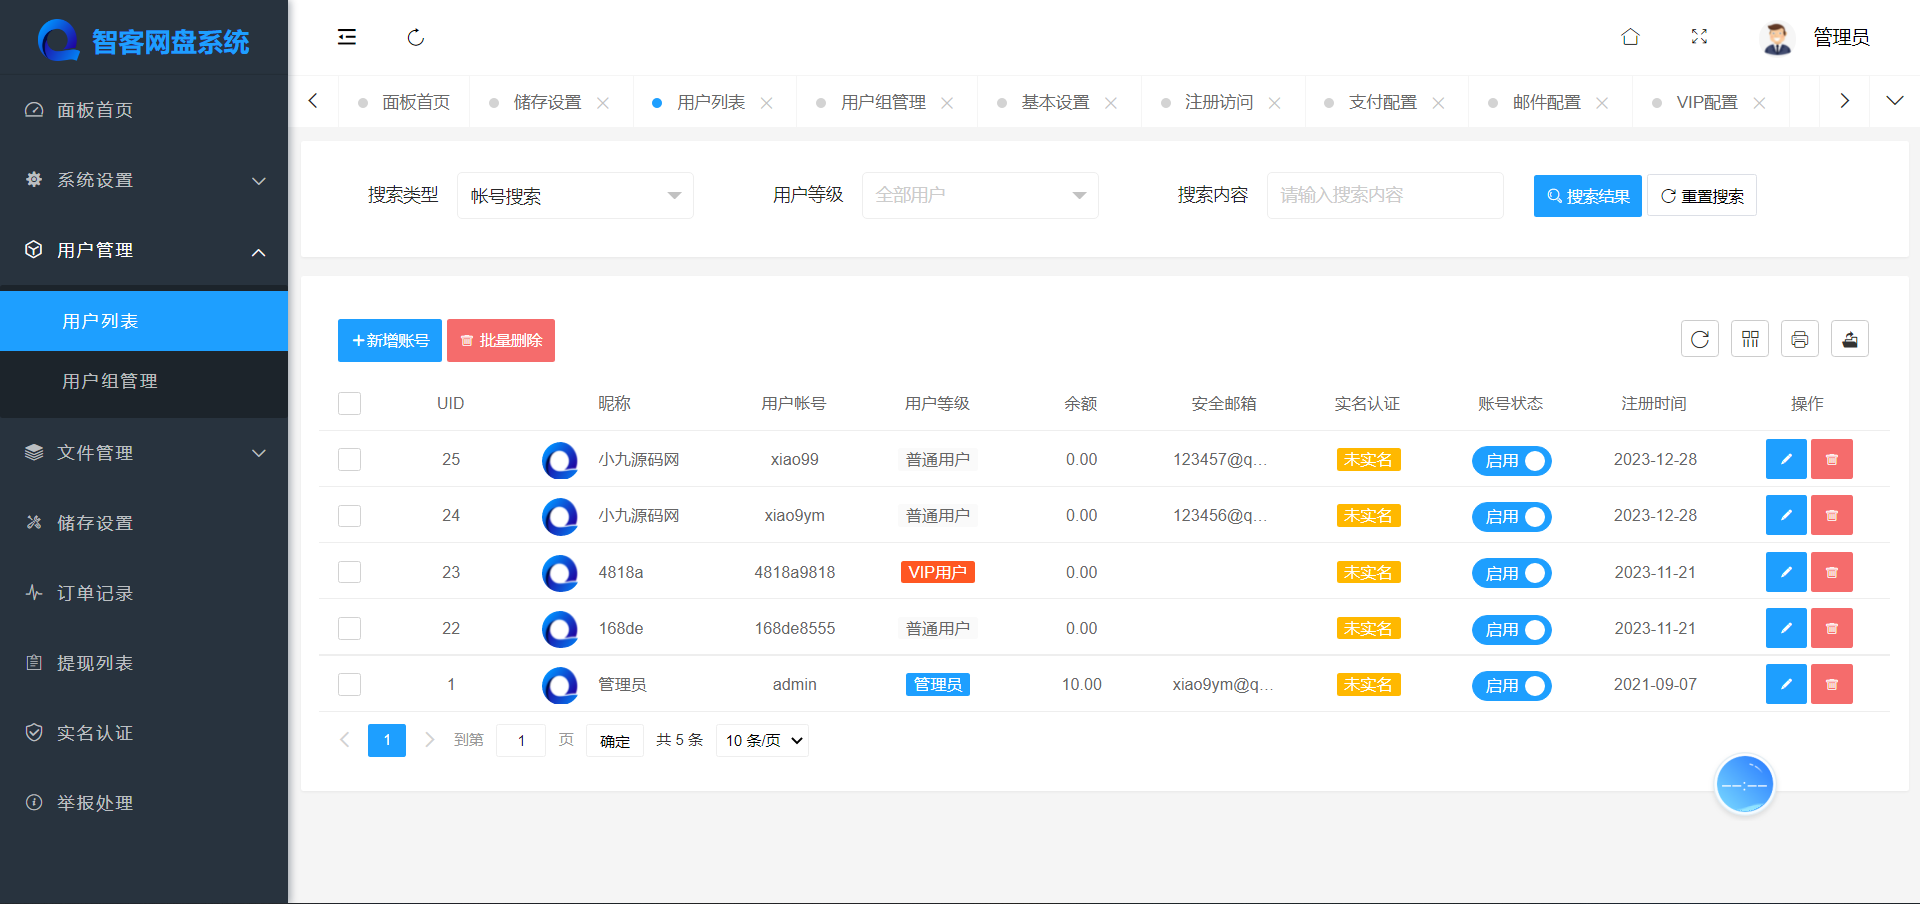The width and height of the screenshot is (1920, 904).
Task: Edit user xiao9ym with the pencil icon
Action: click(x=1786, y=515)
